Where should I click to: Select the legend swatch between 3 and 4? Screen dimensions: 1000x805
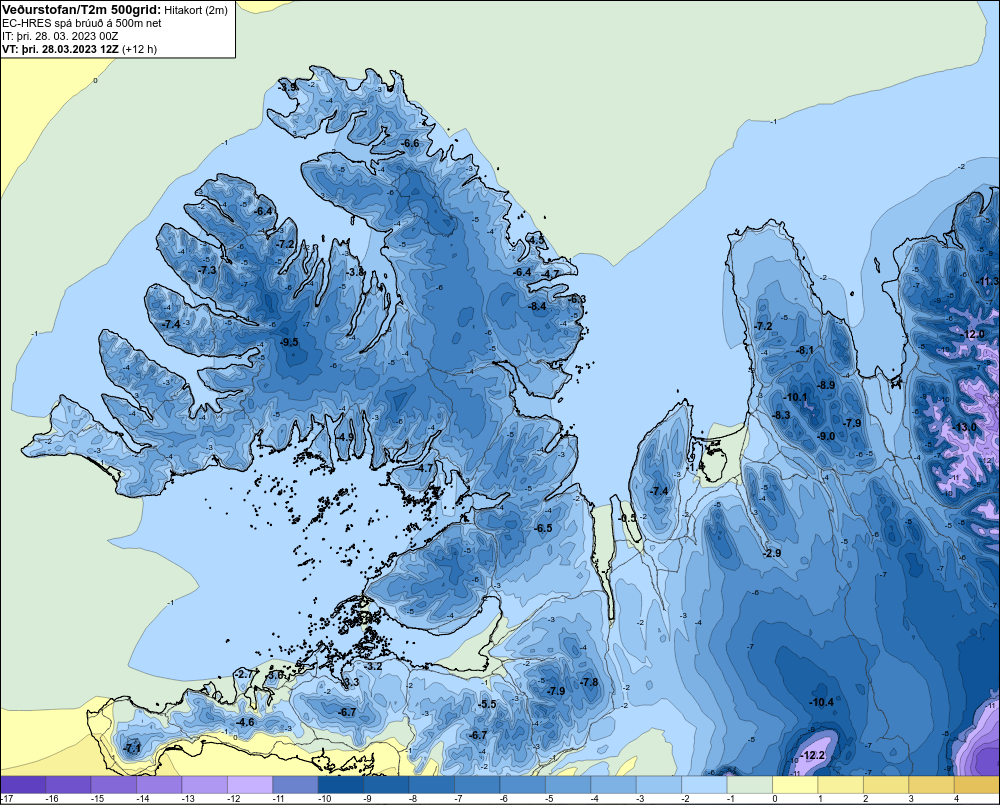click(931, 784)
